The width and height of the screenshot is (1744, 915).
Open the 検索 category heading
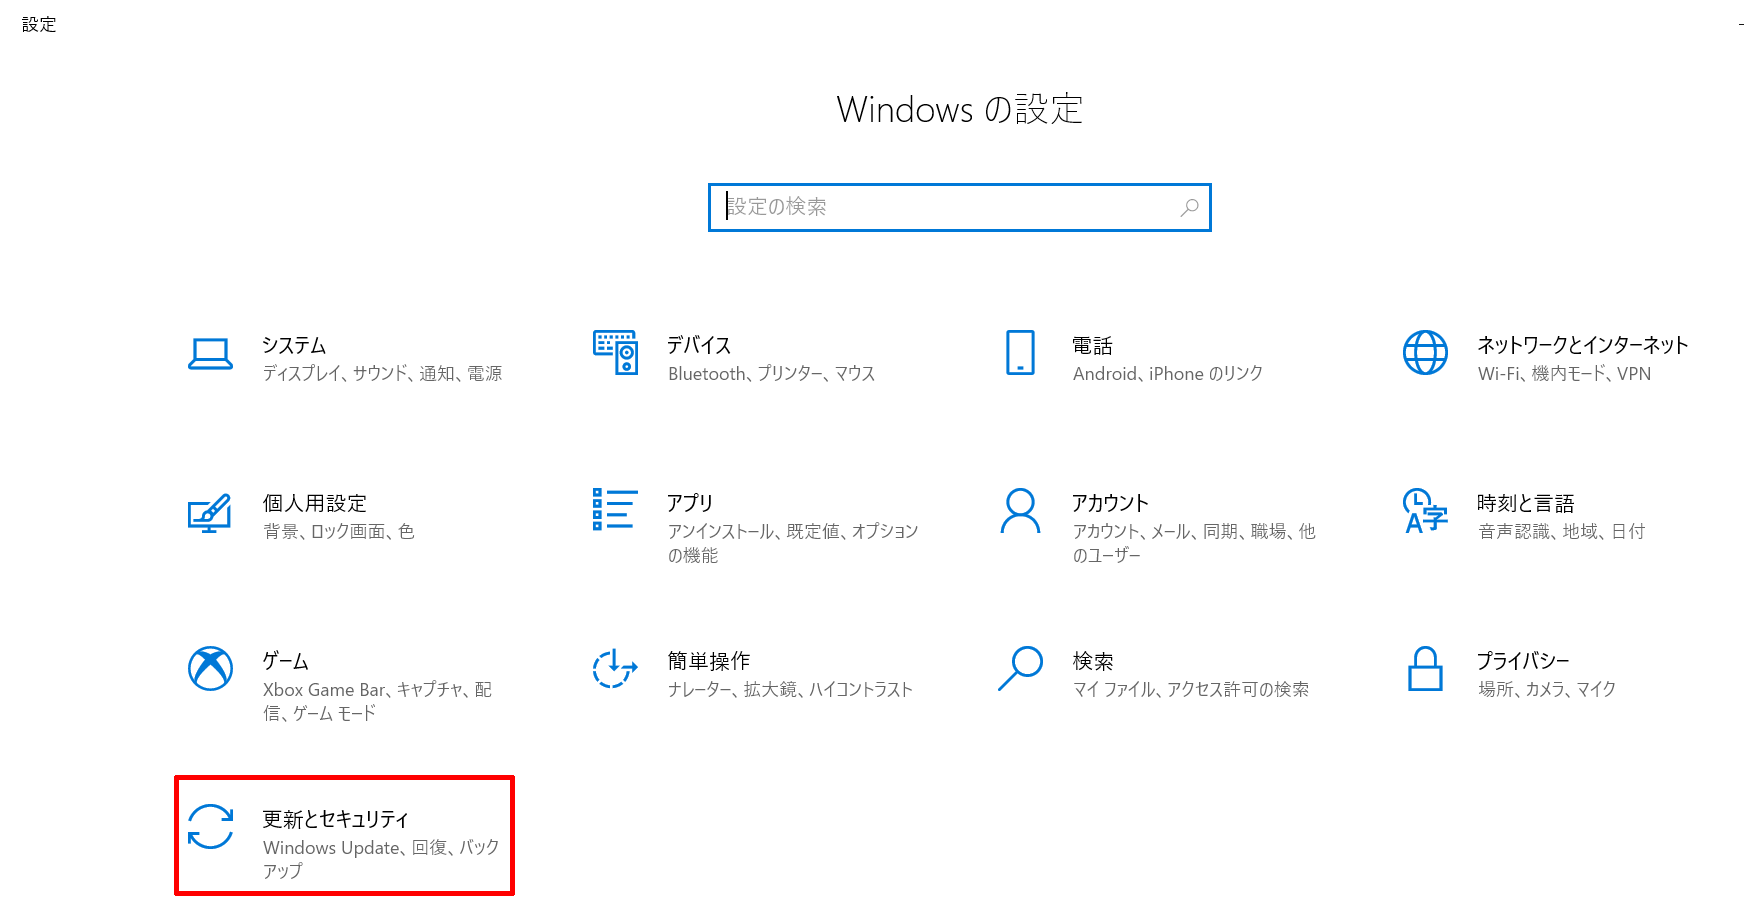(1092, 661)
